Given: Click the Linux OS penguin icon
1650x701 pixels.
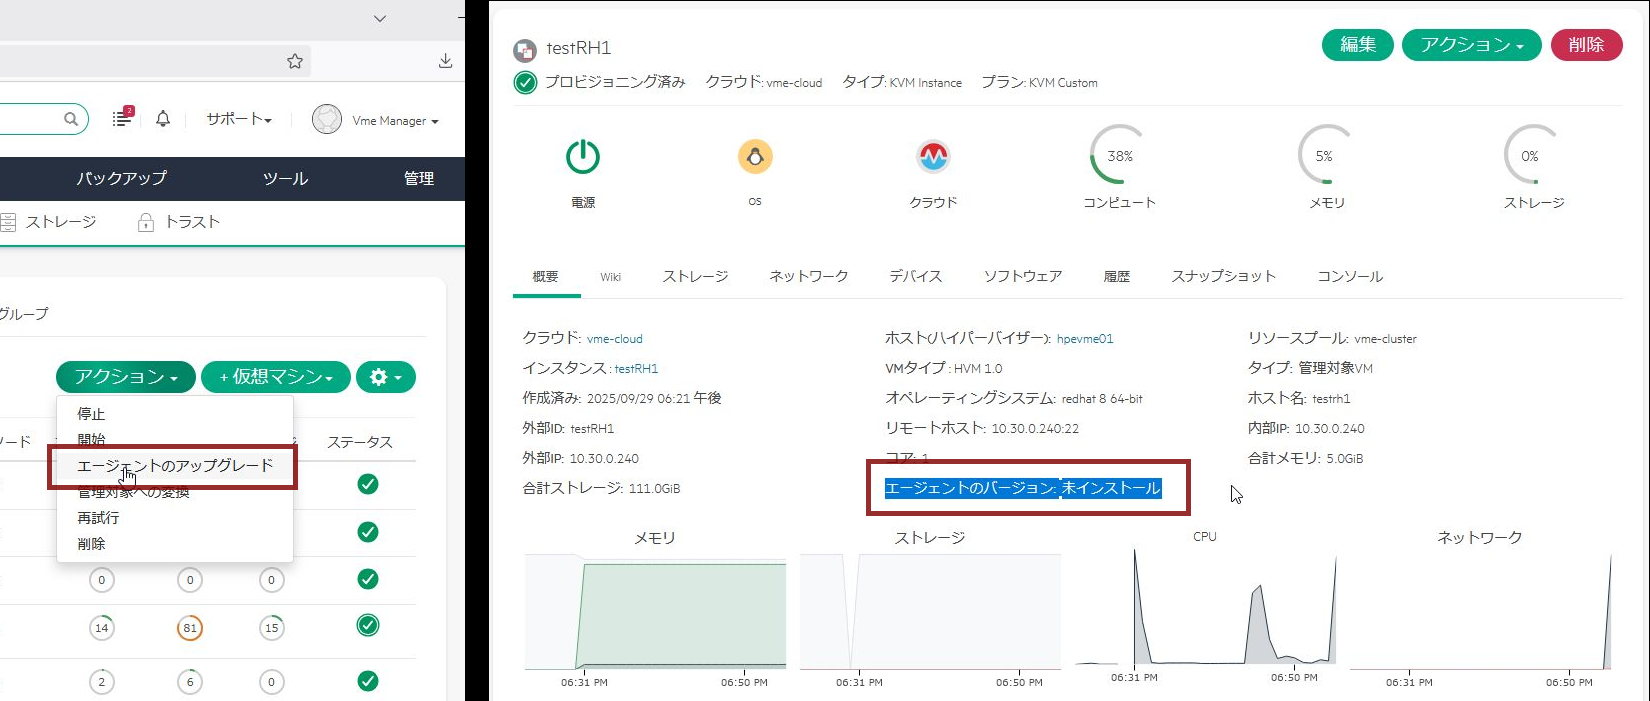Looking at the screenshot, I should coord(755,157).
